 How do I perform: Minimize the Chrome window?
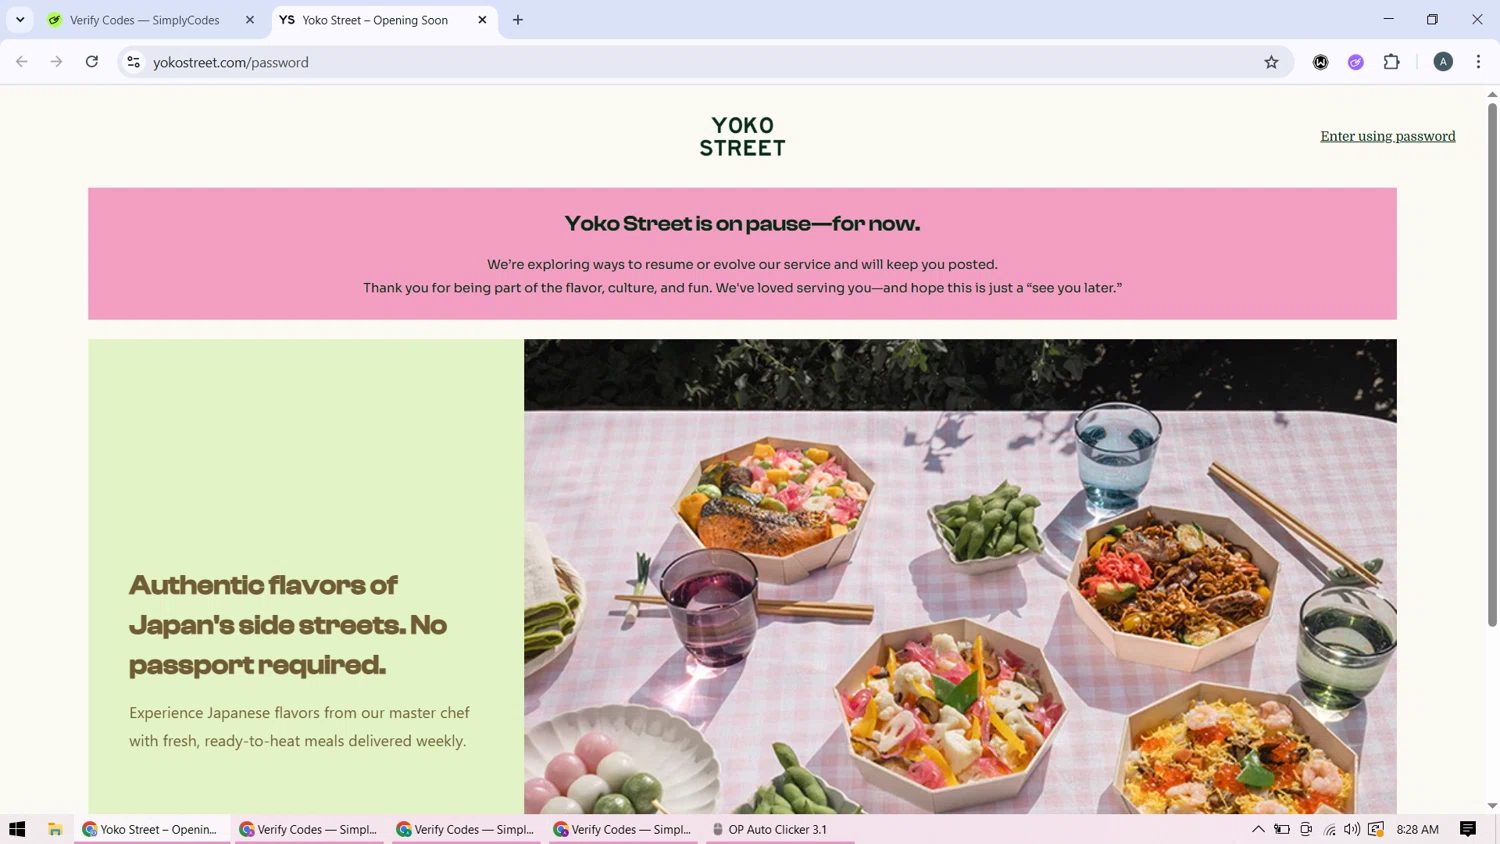[1388, 19]
